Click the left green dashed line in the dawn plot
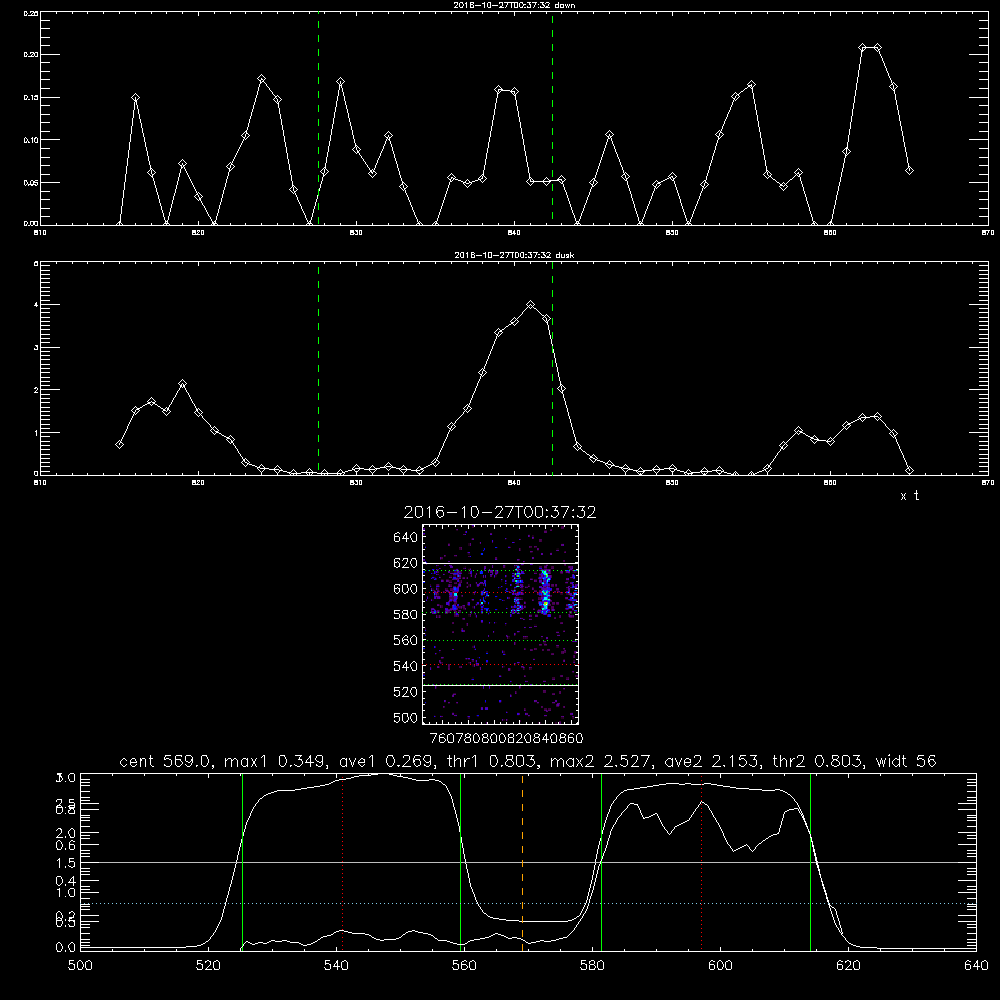The height and width of the screenshot is (1000, 1000). click(x=318, y=118)
